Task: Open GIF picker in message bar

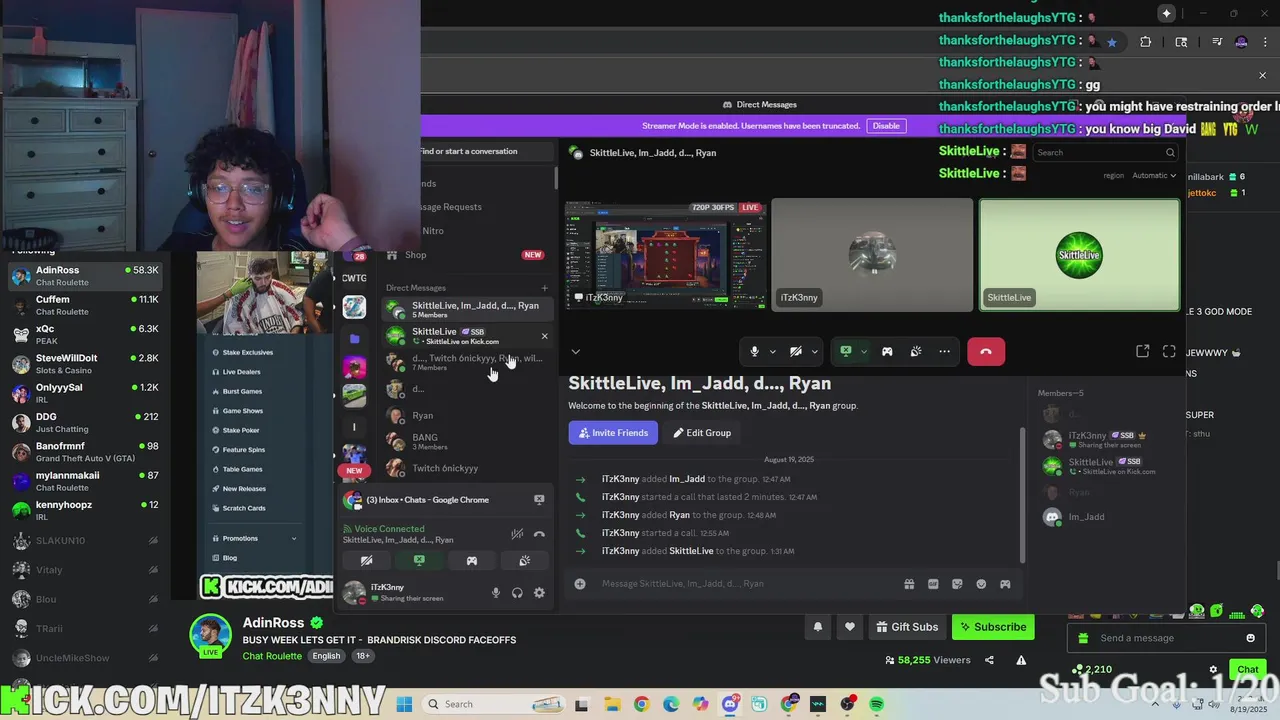Action: (933, 584)
